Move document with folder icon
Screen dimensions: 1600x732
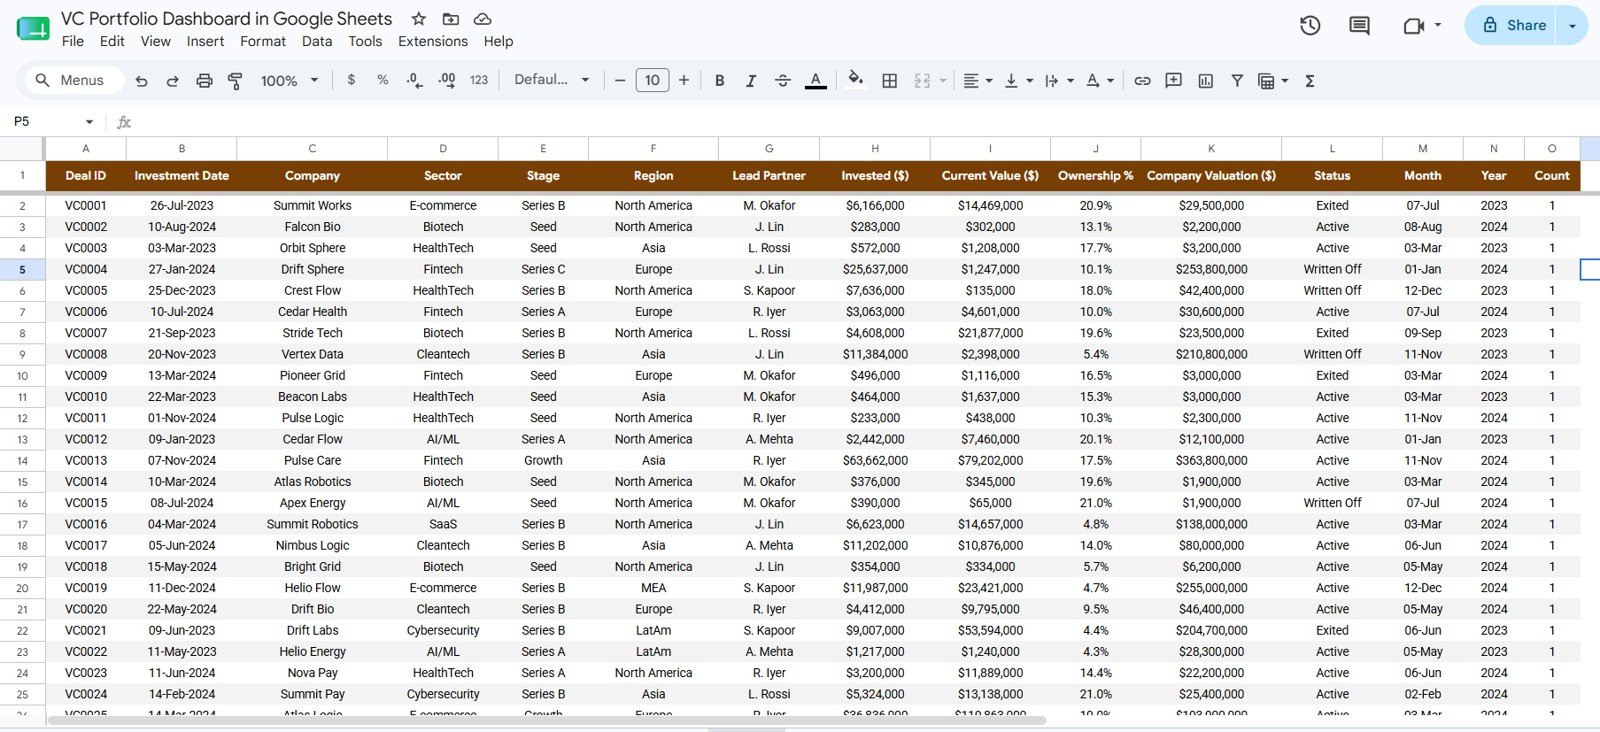451,19
